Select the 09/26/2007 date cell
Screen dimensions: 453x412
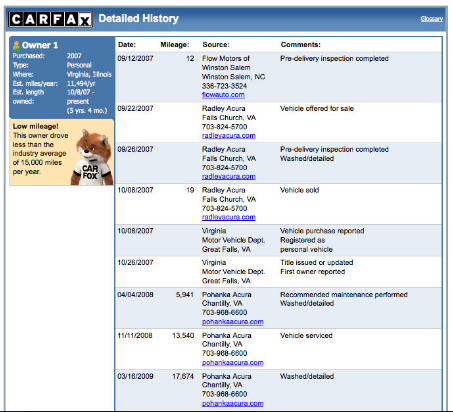point(135,149)
